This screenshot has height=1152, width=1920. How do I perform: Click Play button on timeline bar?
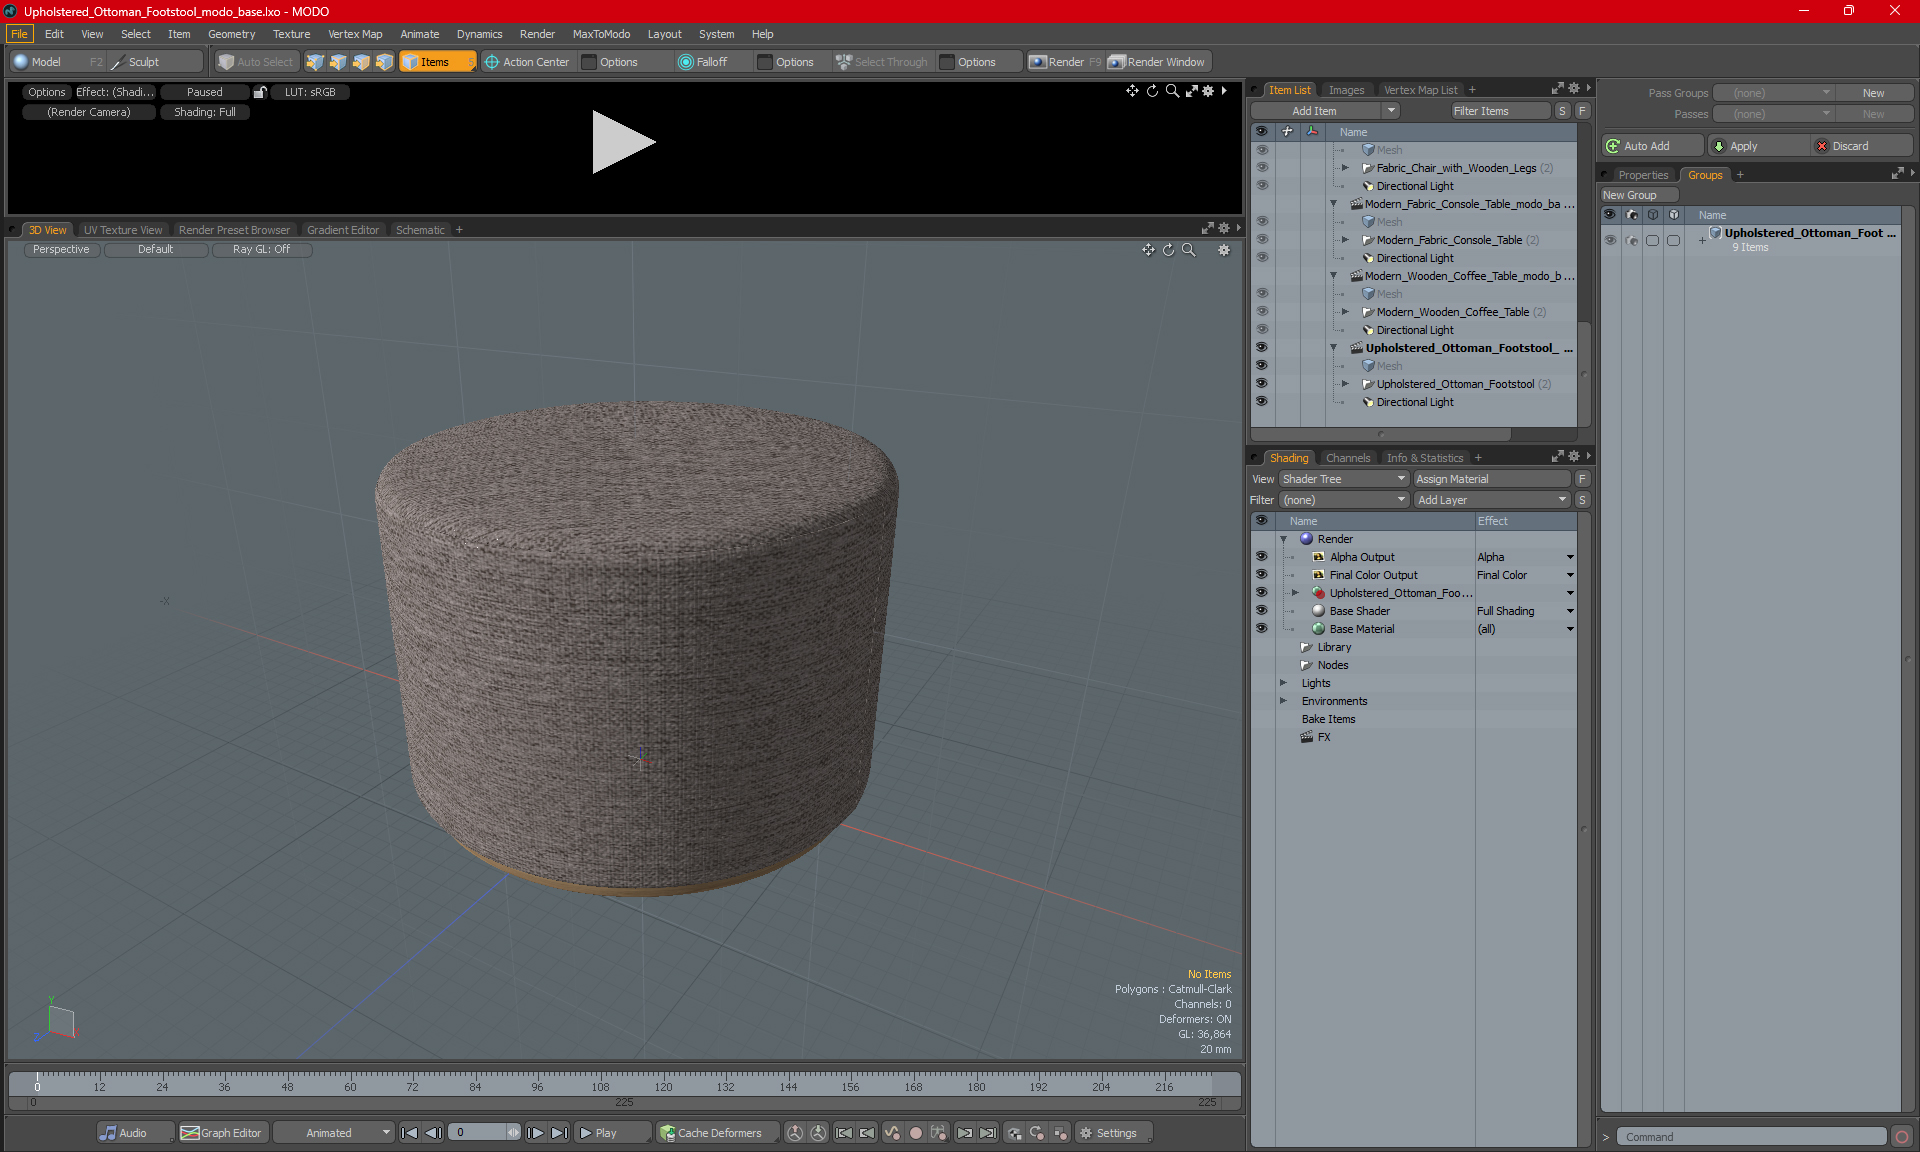[612, 1133]
